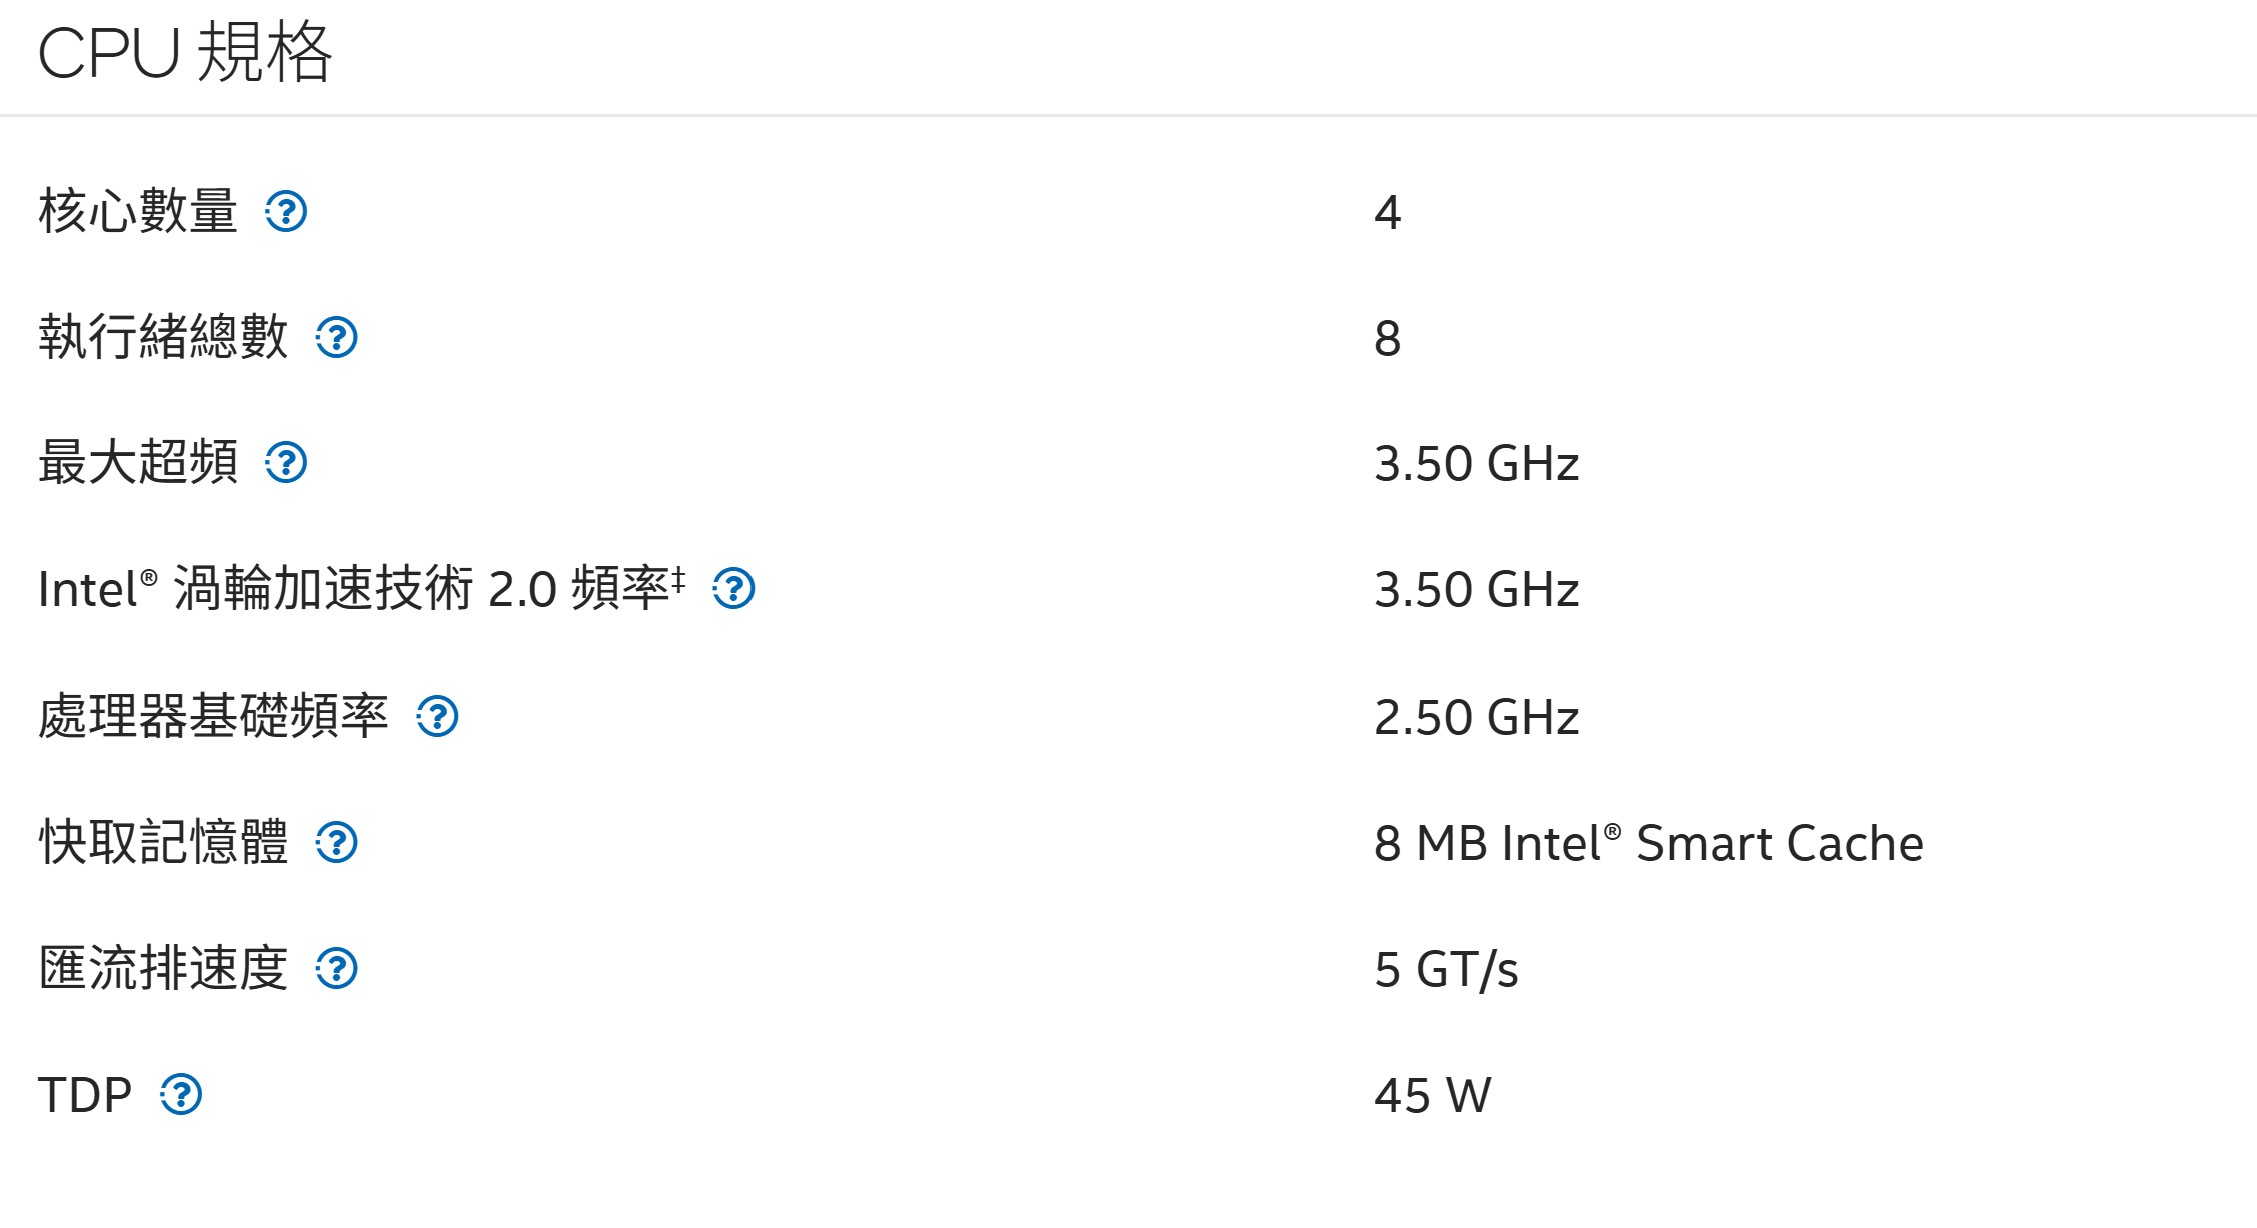Select the 2.50 GHz base frequency value

(x=1477, y=717)
